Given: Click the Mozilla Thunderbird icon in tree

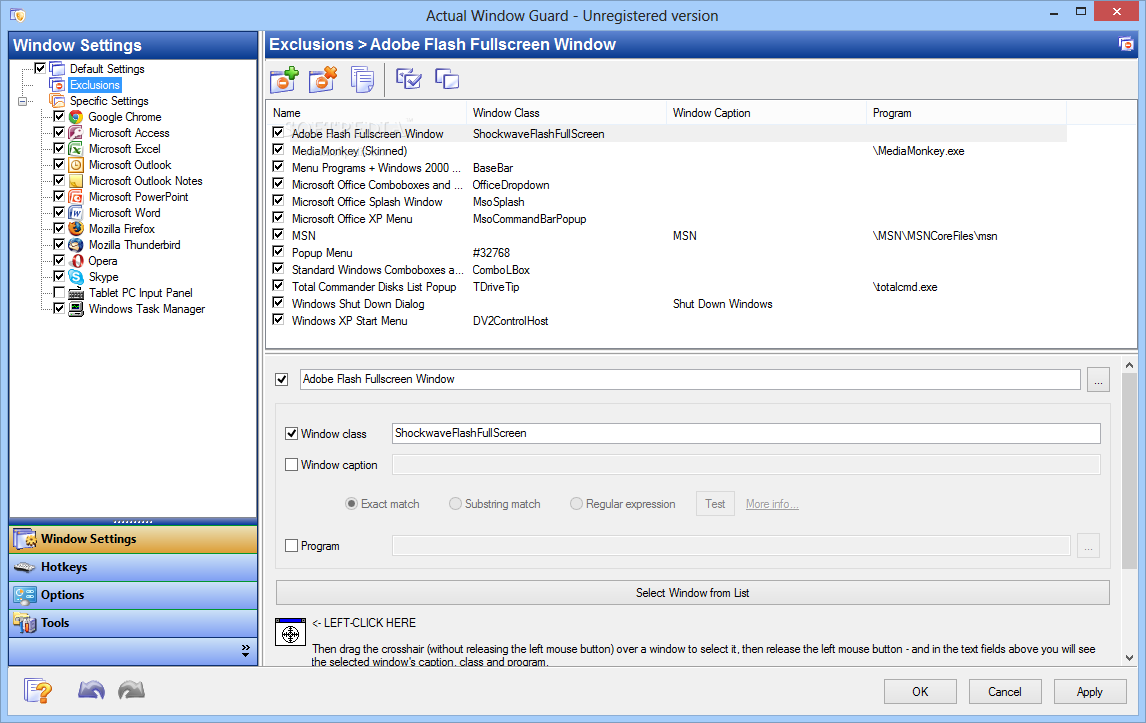Looking at the screenshot, I should pyautogui.click(x=76, y=245).
